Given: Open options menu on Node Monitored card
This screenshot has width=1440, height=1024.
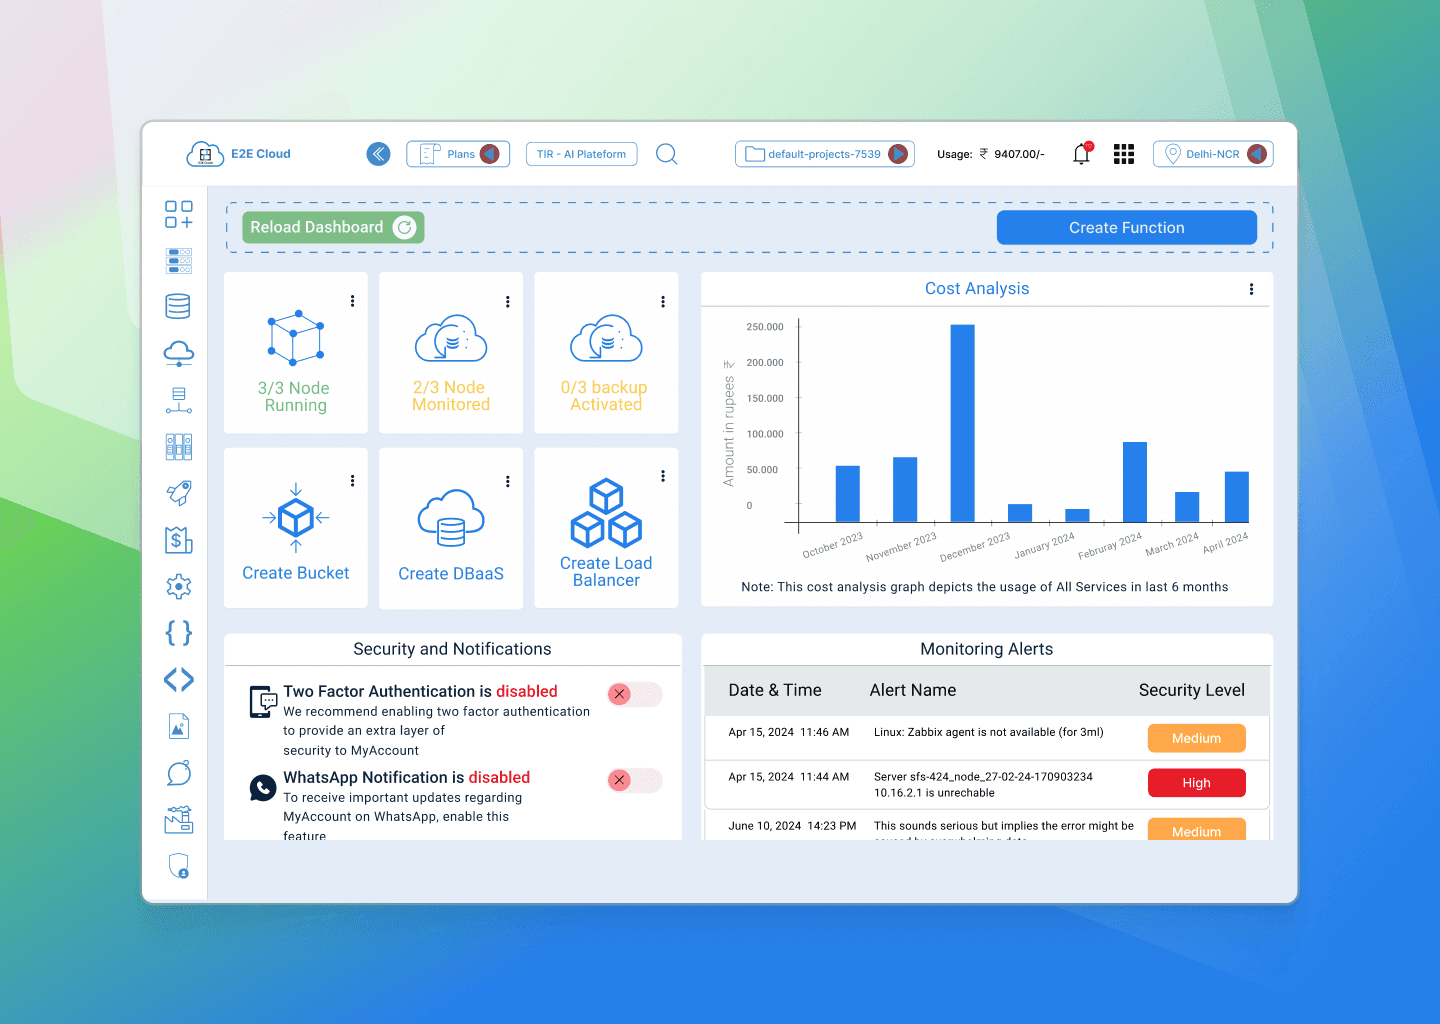Looking at the screenshot, I should coord(508,302).
